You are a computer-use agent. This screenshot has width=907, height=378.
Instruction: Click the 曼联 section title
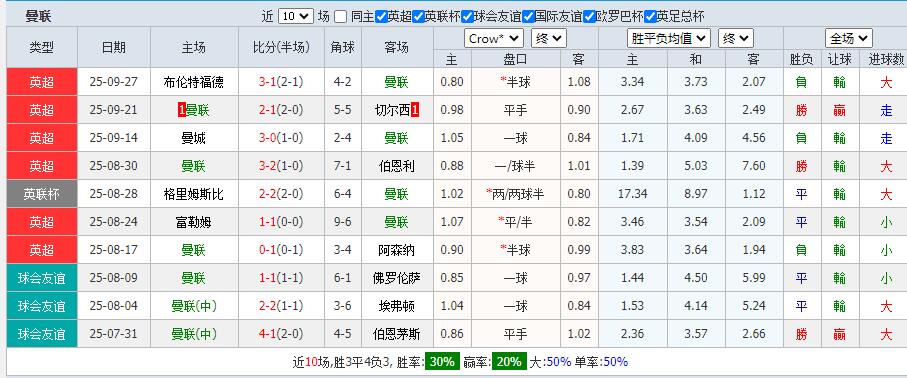pyautogui.click(x=38, y=16)
